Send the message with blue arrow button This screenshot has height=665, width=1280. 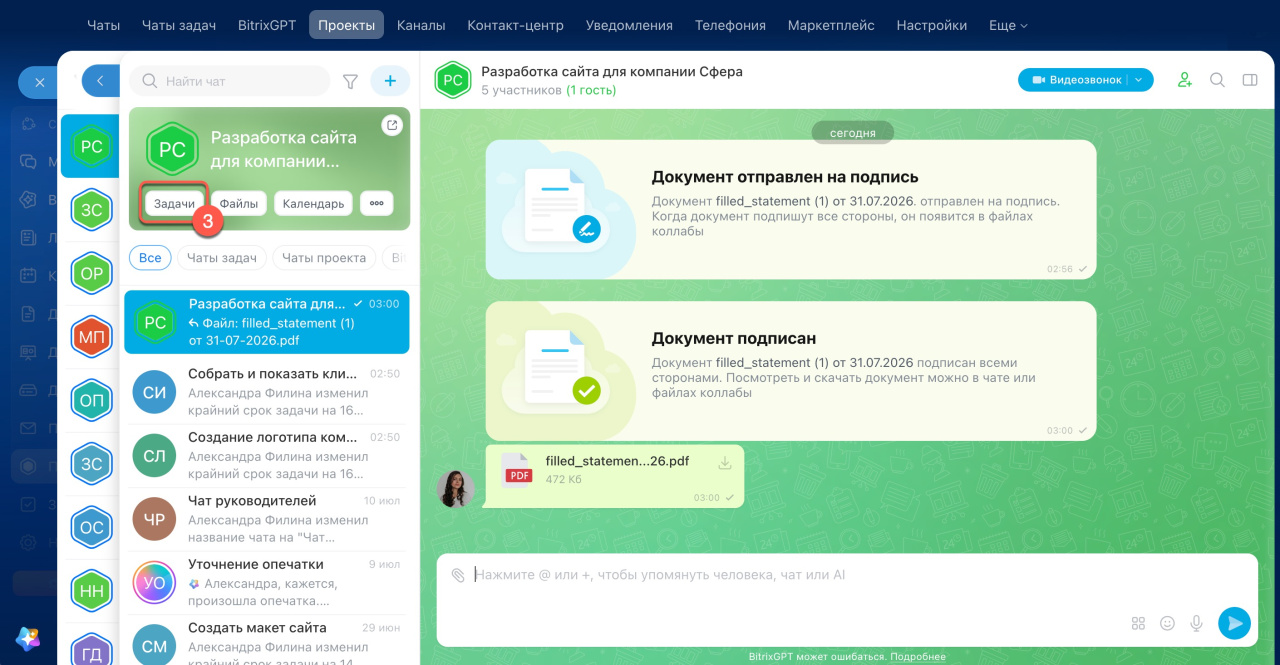coord(1234,623)
